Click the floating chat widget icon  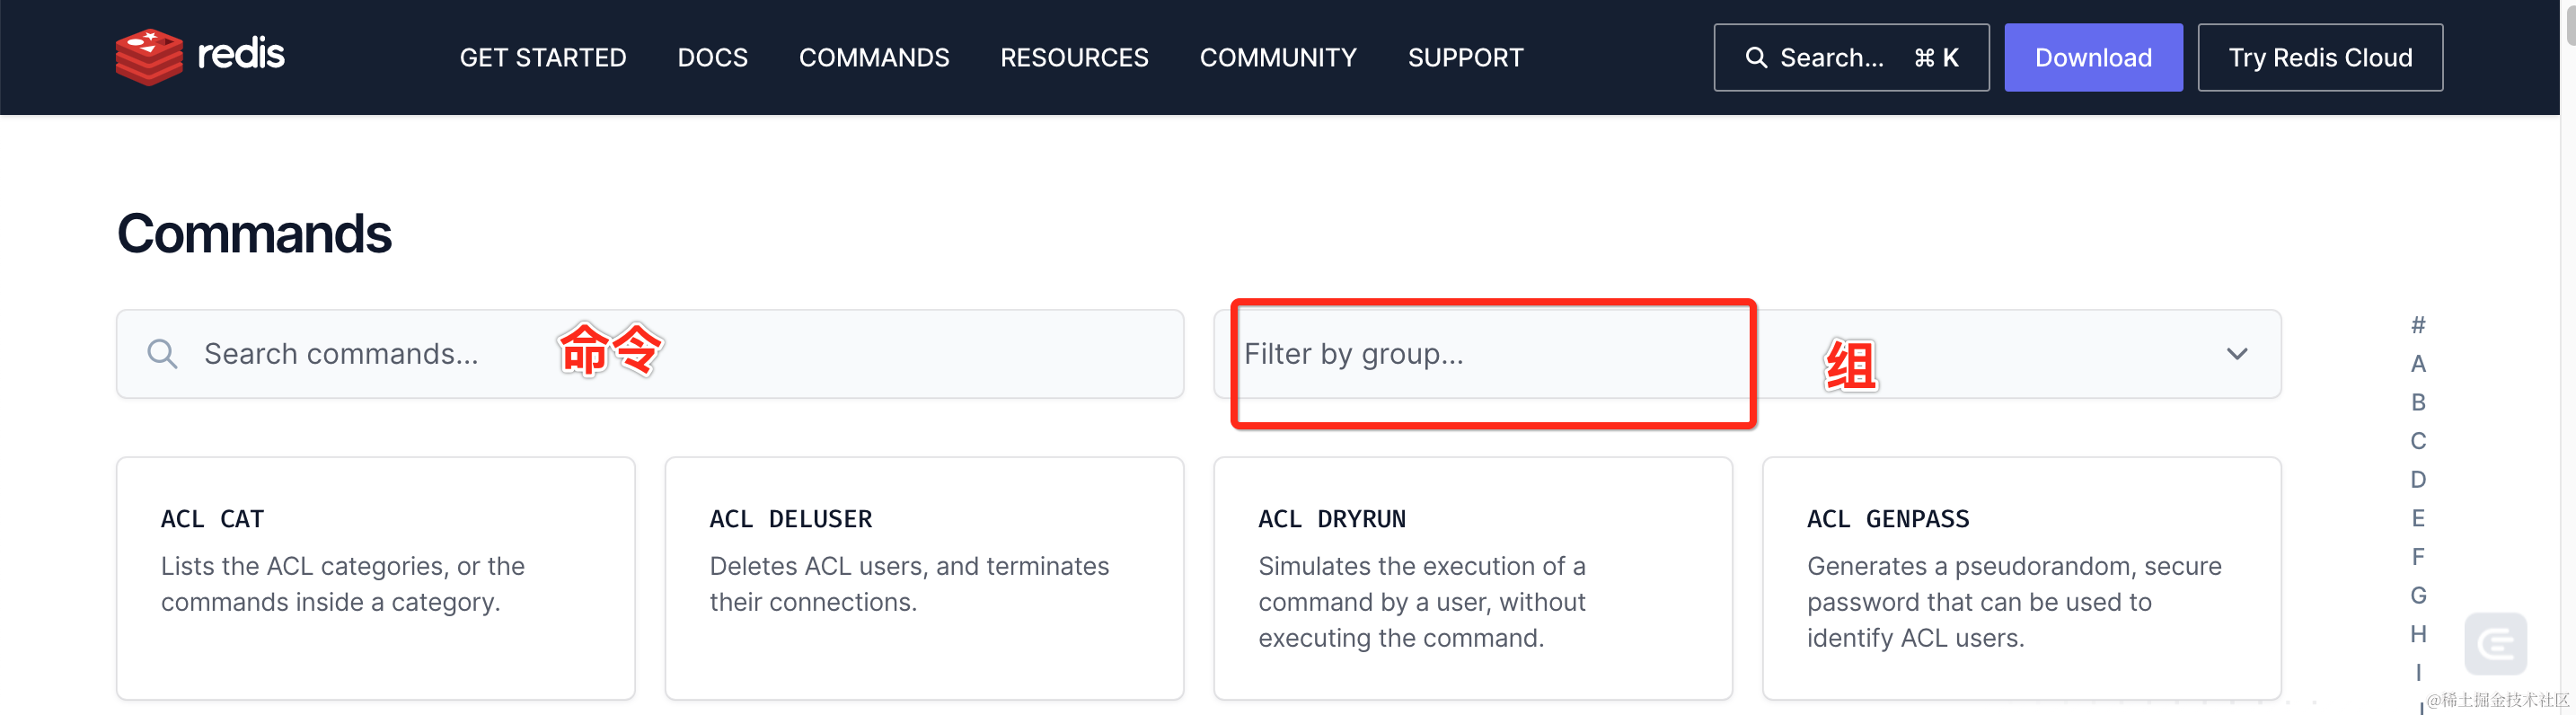[2495, 643]
